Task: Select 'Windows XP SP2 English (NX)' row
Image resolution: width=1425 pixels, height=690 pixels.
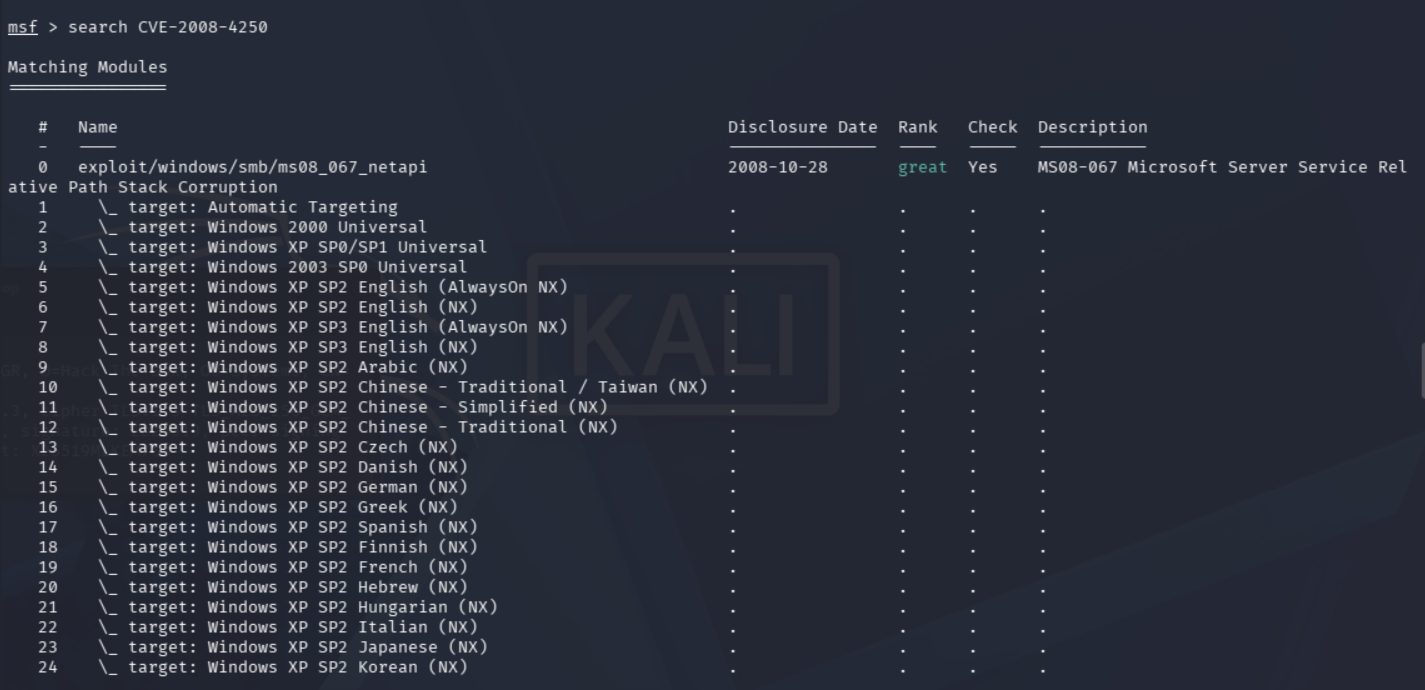Action: pos(288,307)
